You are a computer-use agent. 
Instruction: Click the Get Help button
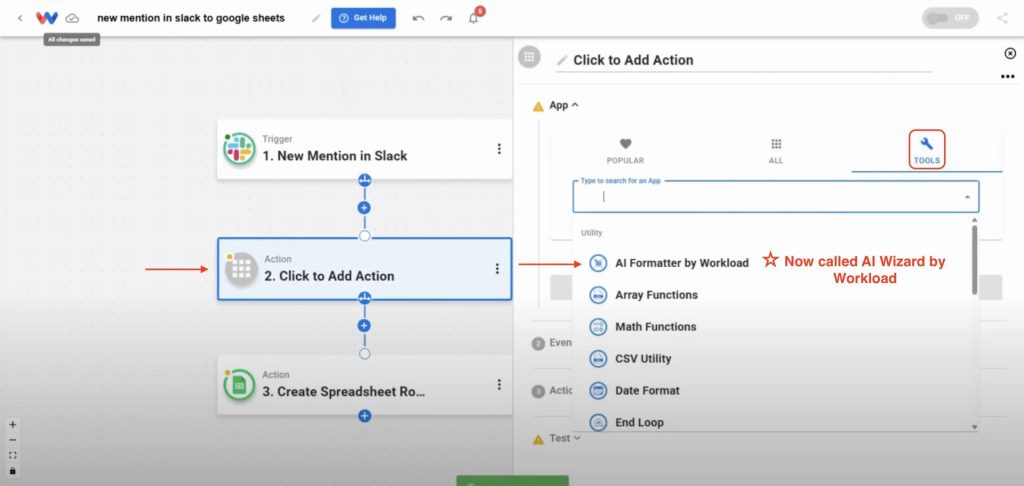(363, 18)
